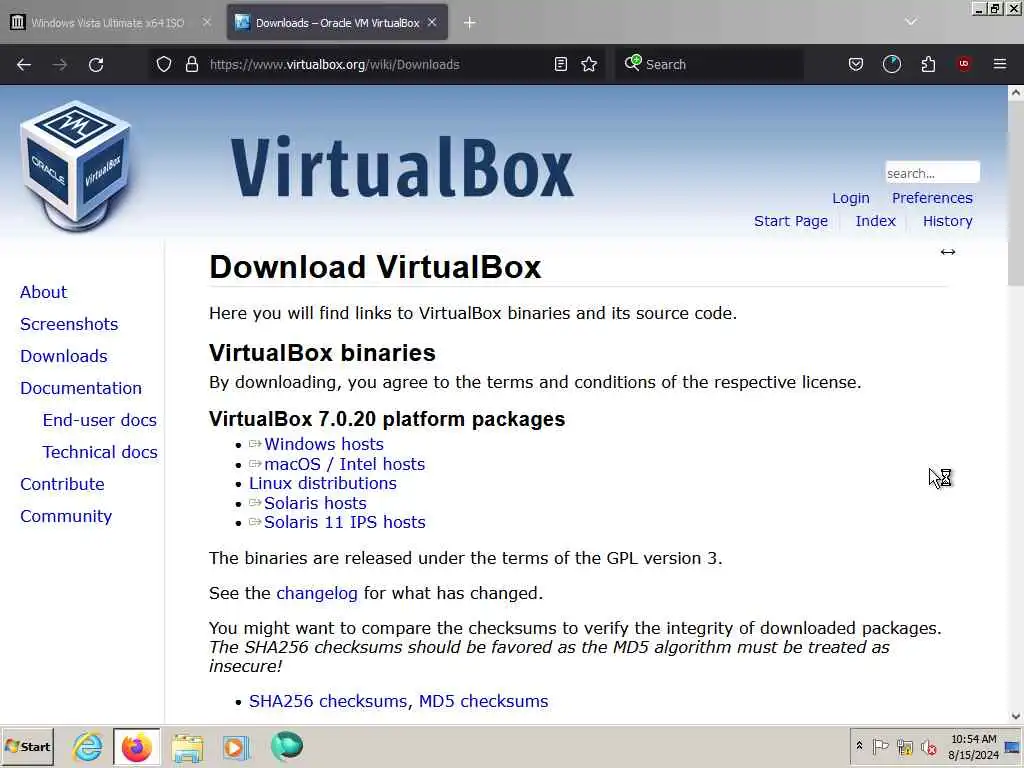The width and height of the screenshot is (1024, 768).
Task: Switch to Windows Vista Ultimate x64 ISO tab
Action: (108, 23)
